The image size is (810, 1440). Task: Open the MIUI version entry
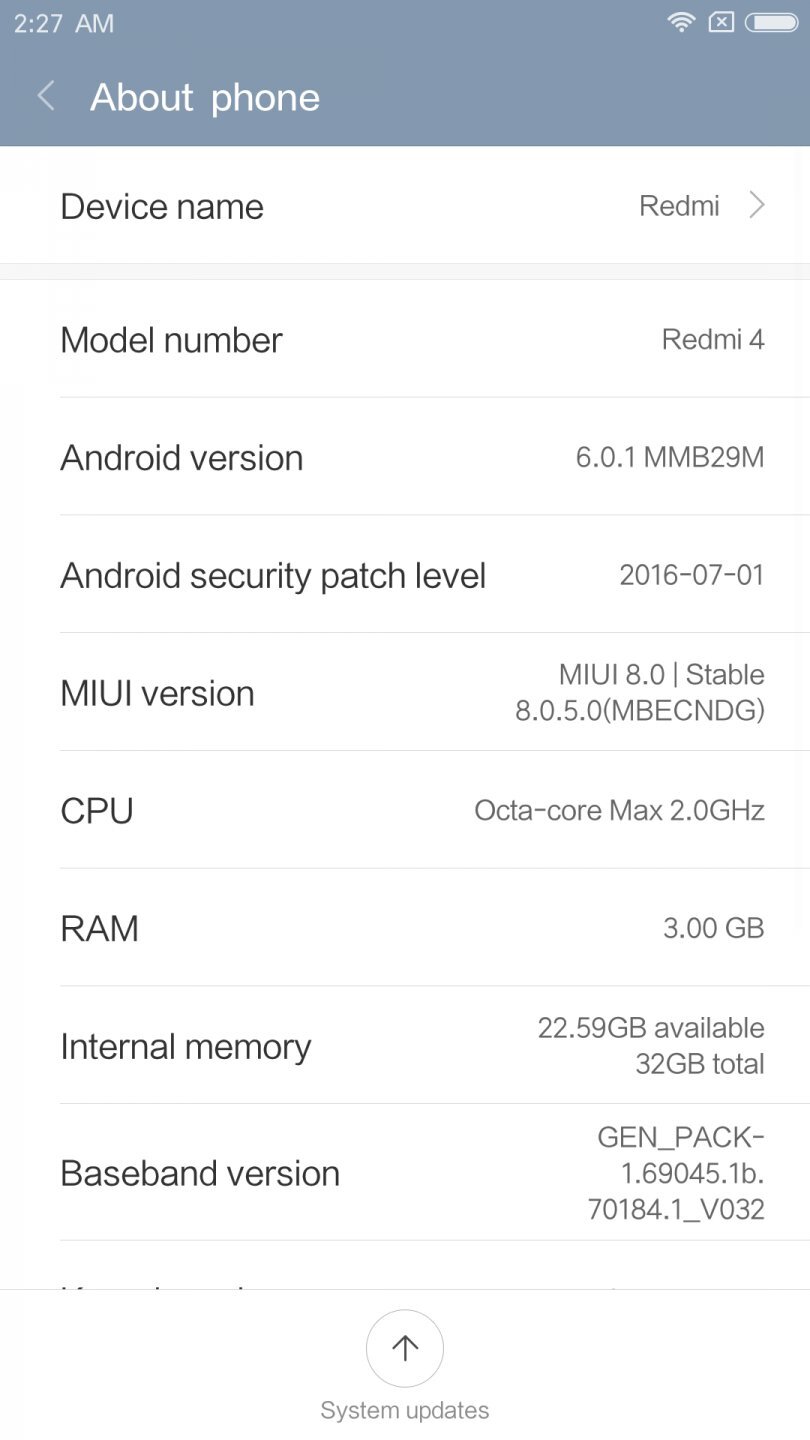pos(405,692)
